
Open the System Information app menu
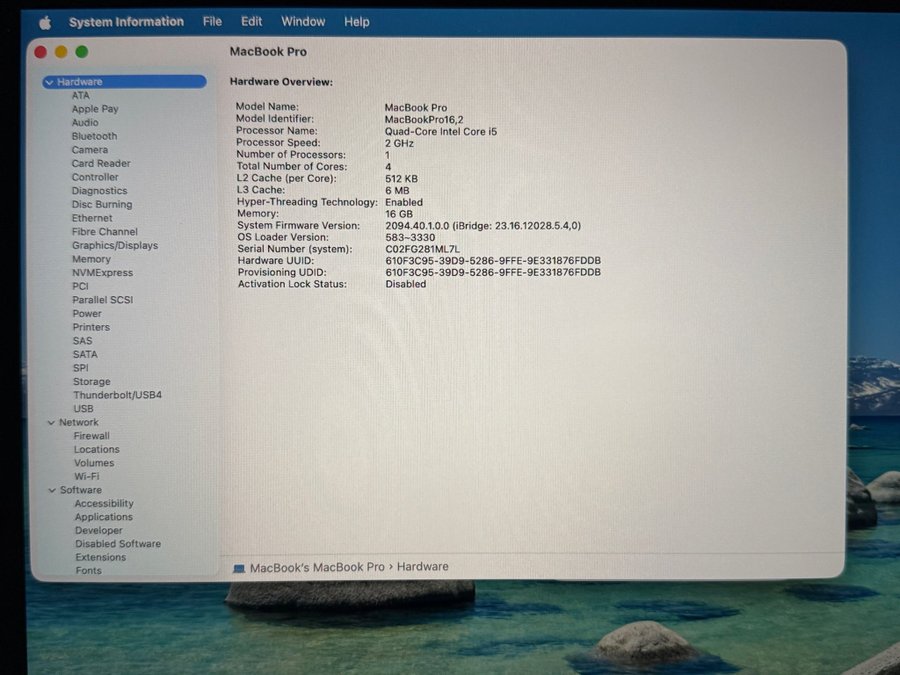126,22
